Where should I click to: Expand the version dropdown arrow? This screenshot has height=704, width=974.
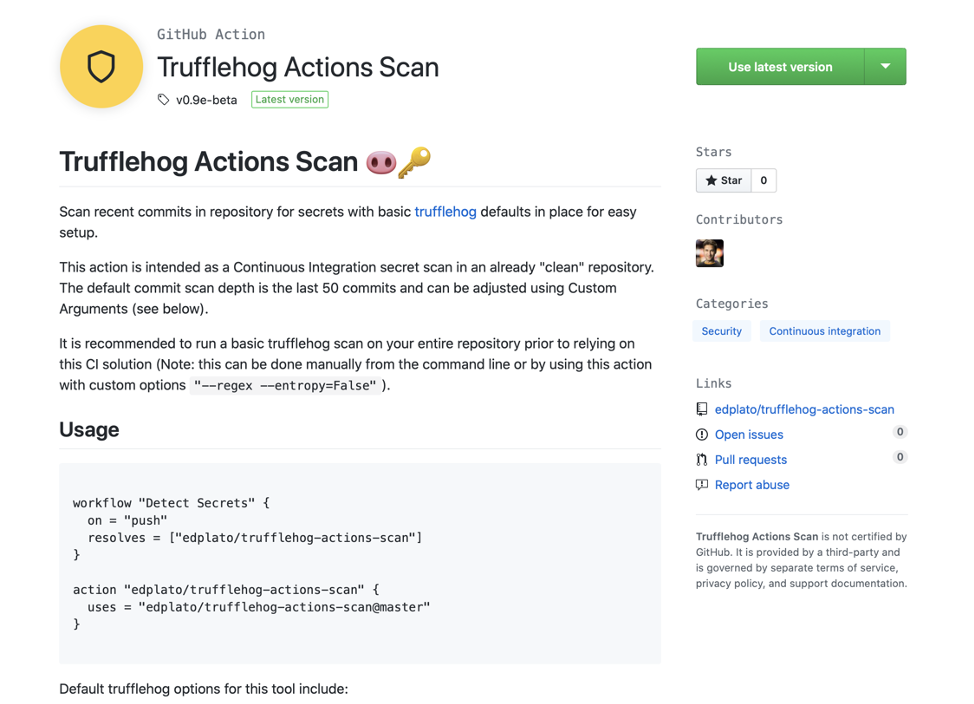885,67
